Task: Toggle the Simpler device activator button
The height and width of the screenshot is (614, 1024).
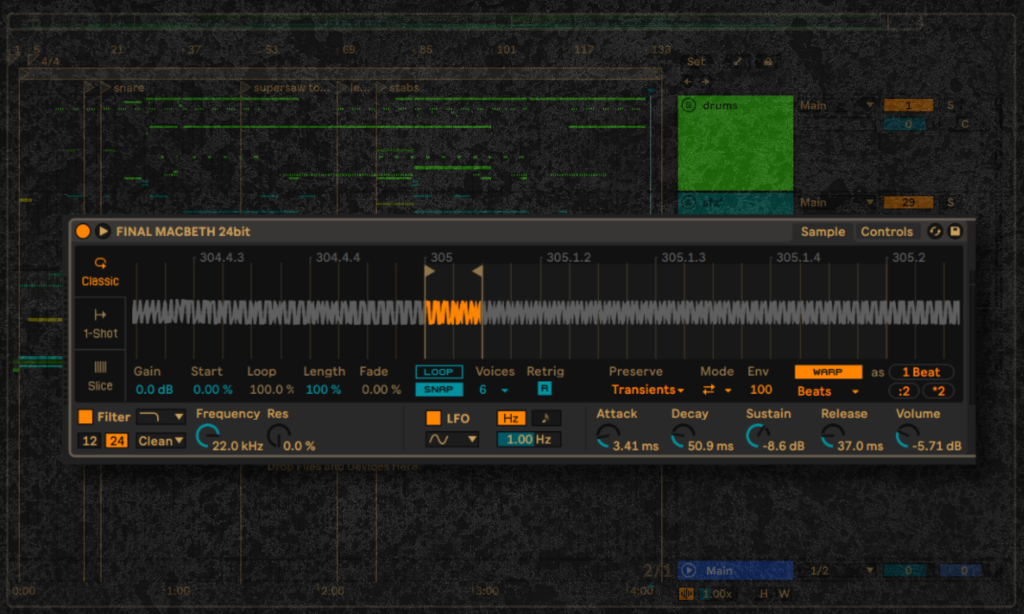Action: (x=82, y=231)
